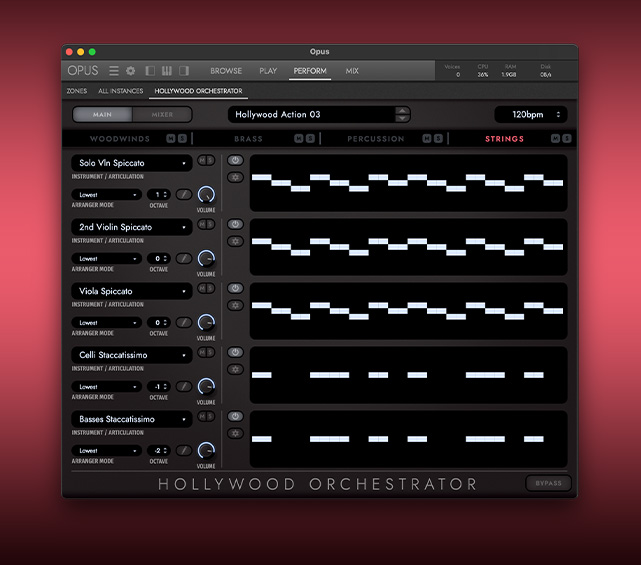Open Viola Spiccato instrument dropdown

(x=132, y=291)
